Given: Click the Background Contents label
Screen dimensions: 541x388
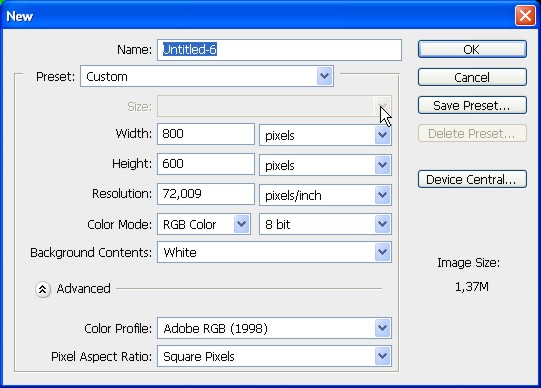Looking at the screenshot, I should coord(91,253).
